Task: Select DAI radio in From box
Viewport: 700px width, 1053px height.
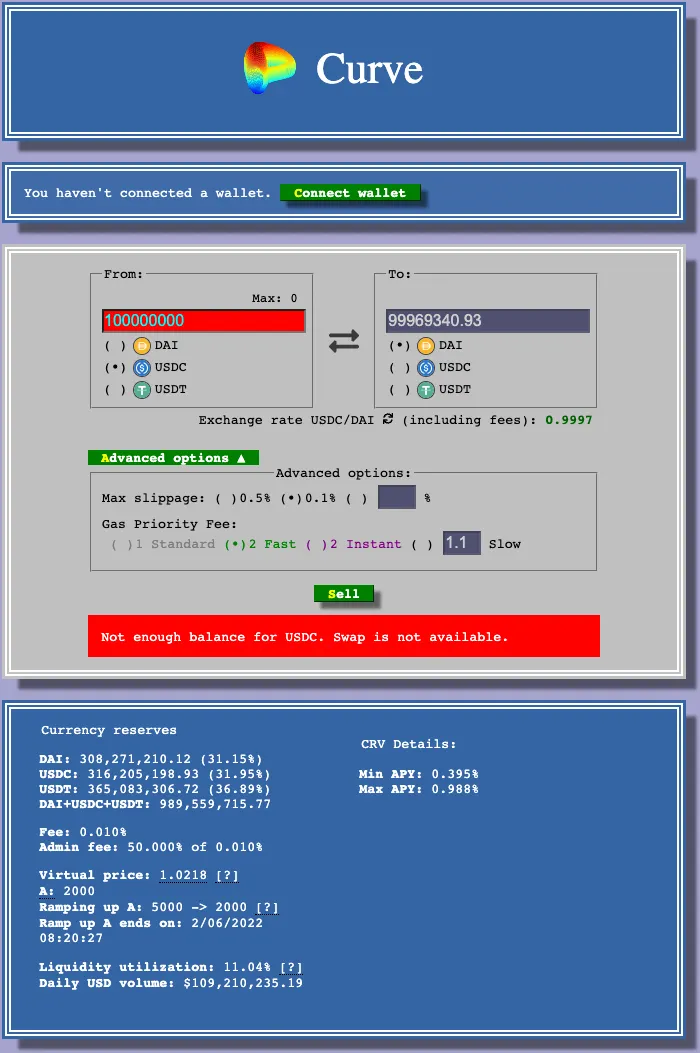Action: click(x=115, y=346)
